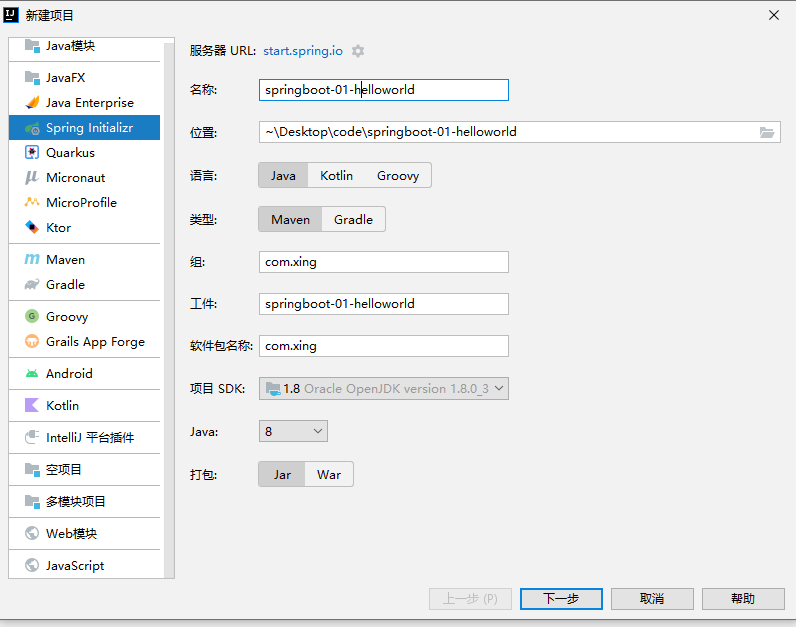Open Java Enterprise in the sidebar
This screenshot has width=796, height=627.
(89, 102)
